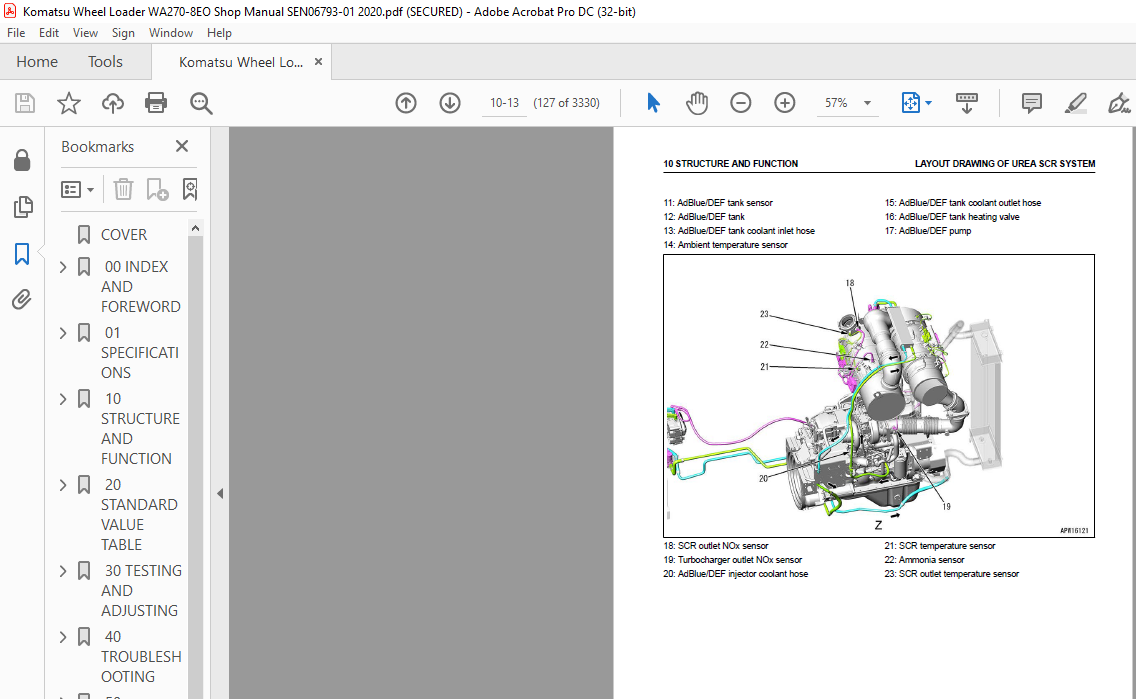
Task: Click the scrolling mode keyboard icon
Action: point(966,103)
